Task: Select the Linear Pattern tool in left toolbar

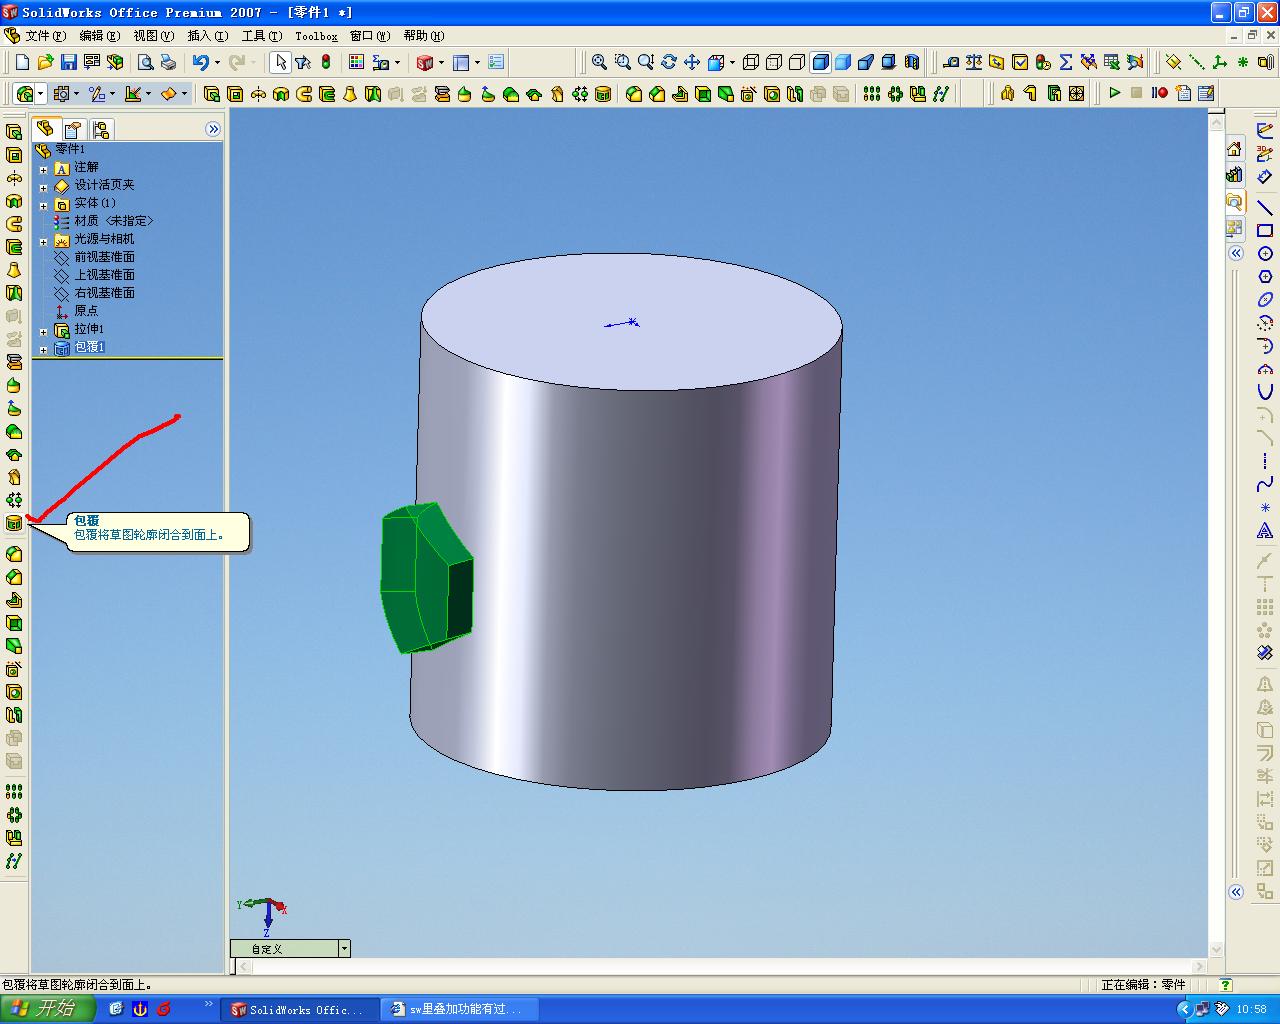Action: click(14, 791)
